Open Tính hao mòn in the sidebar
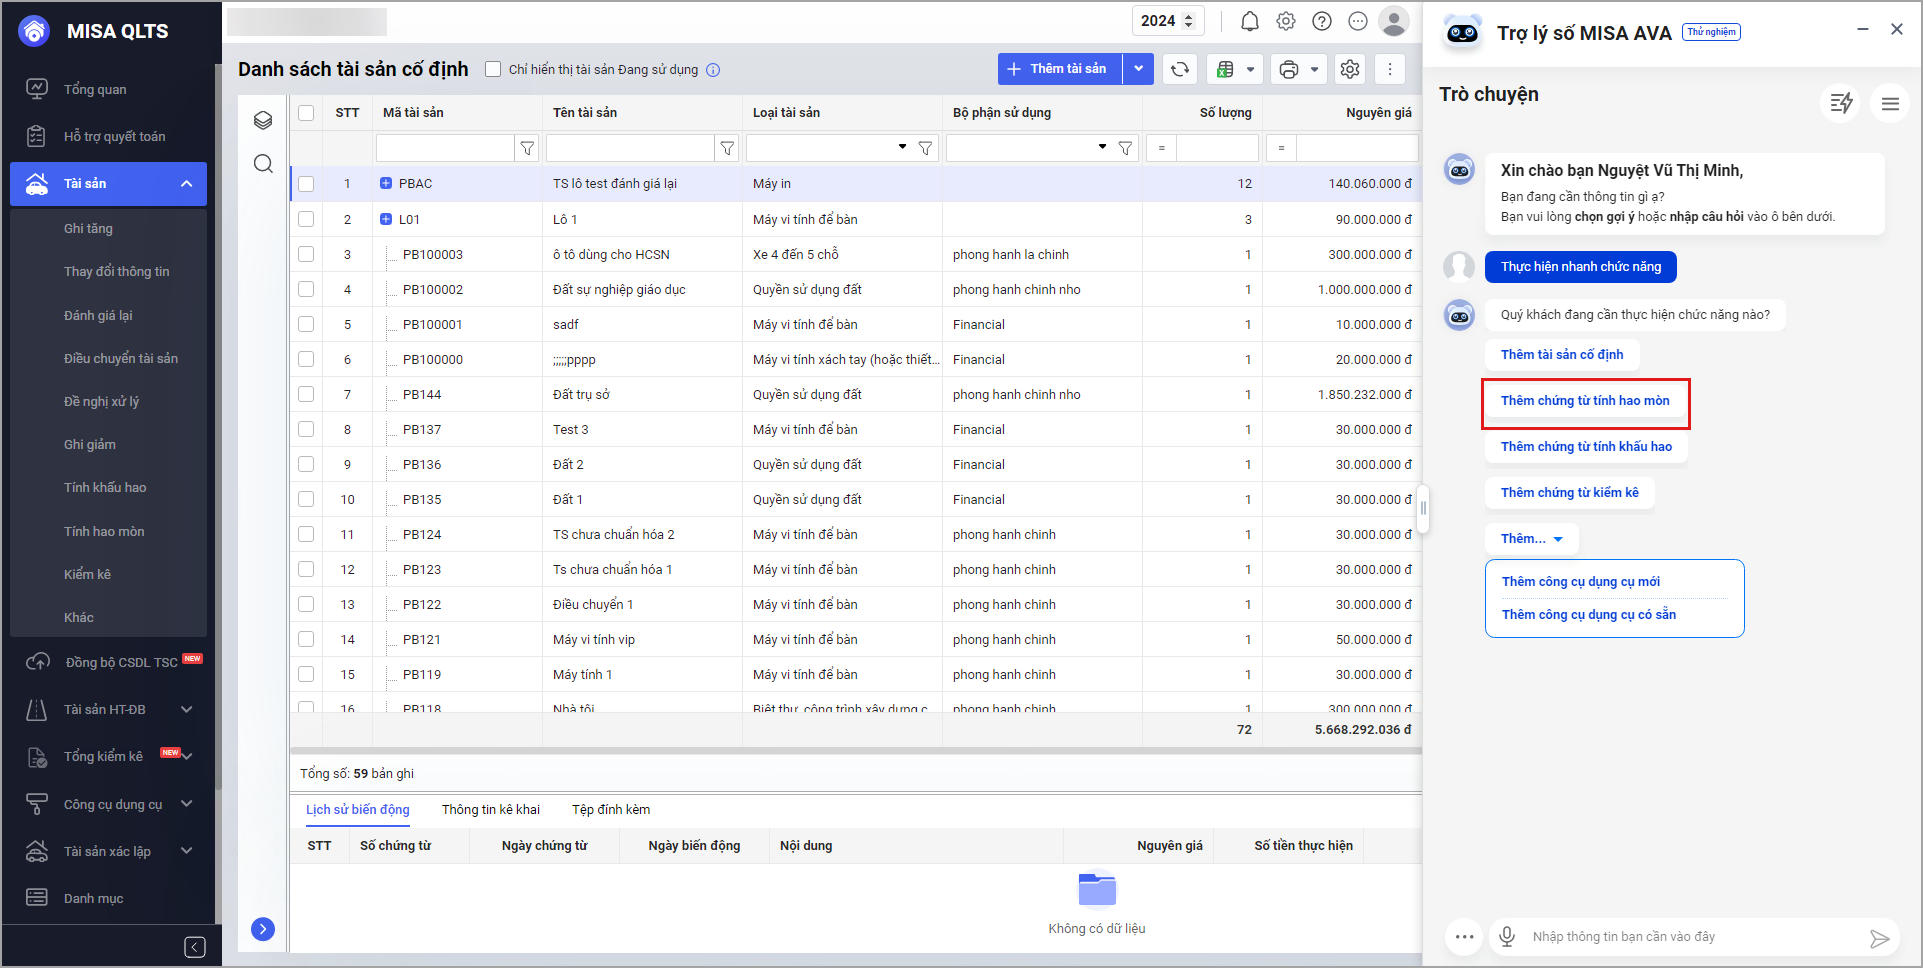The width and height of the screenshot is (1923, 968). click(x=104, y=531)
